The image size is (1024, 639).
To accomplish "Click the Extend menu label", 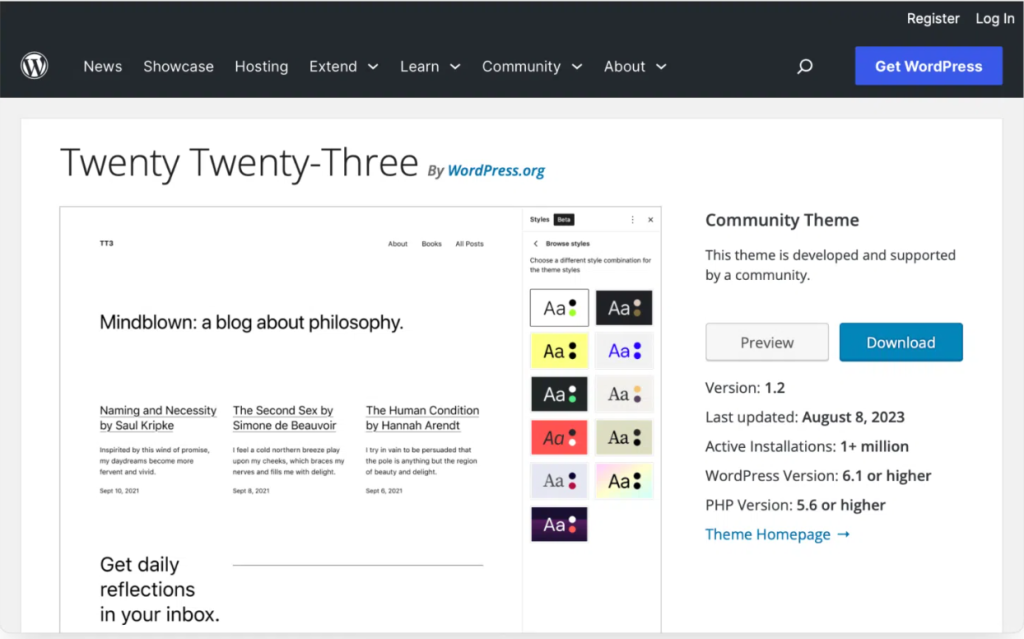I will pyautogui.click(x=333, y=67).
